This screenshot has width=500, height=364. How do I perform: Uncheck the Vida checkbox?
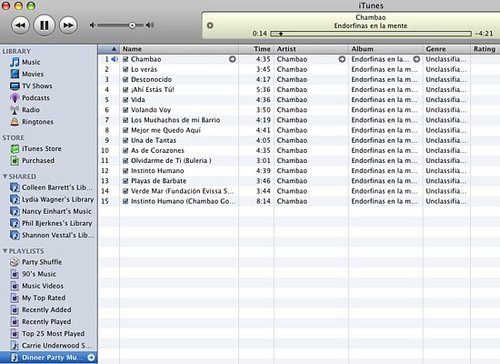click(125, 100)
